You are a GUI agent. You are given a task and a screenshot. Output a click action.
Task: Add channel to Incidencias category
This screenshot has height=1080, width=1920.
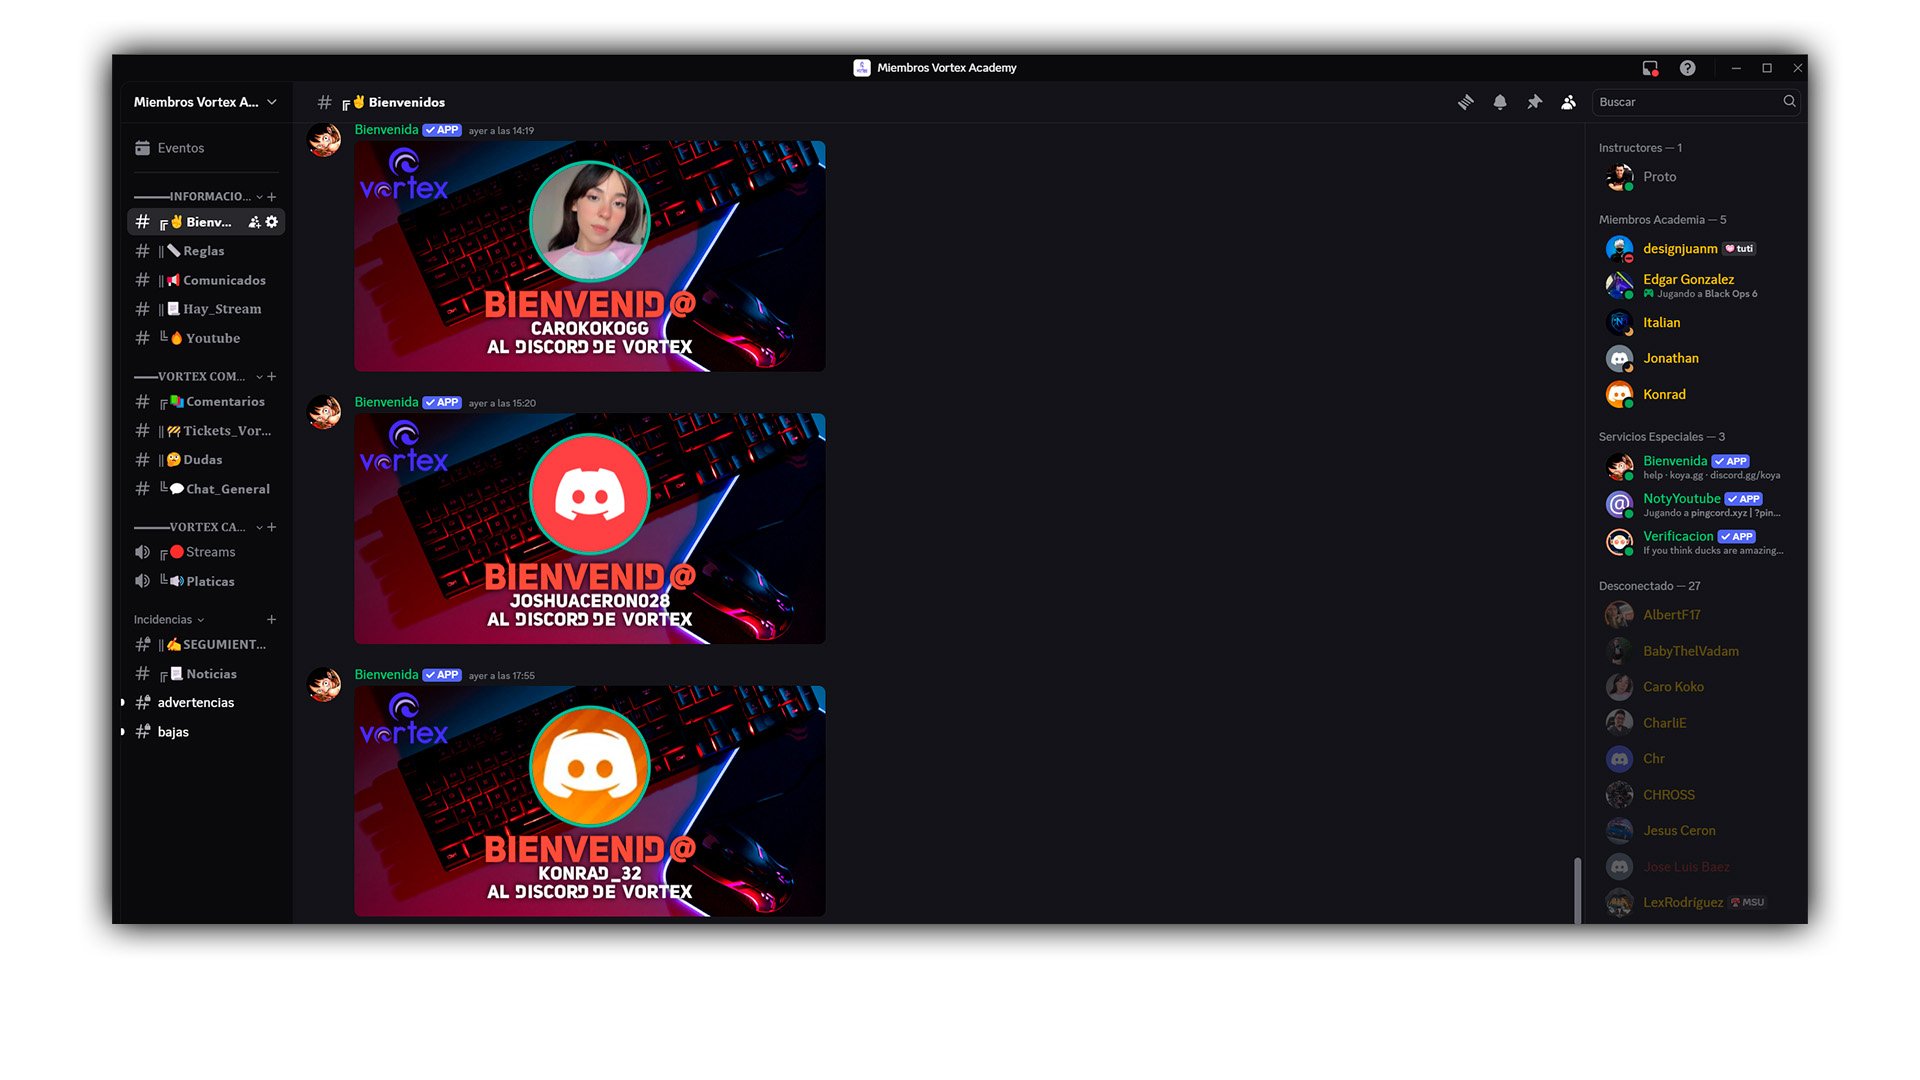tap(272, 620)
